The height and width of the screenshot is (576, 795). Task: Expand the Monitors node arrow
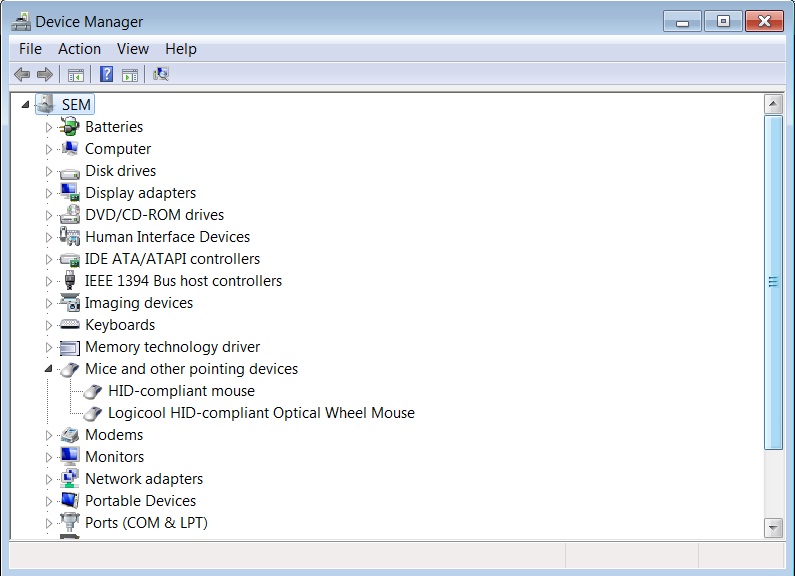[49, 457]
